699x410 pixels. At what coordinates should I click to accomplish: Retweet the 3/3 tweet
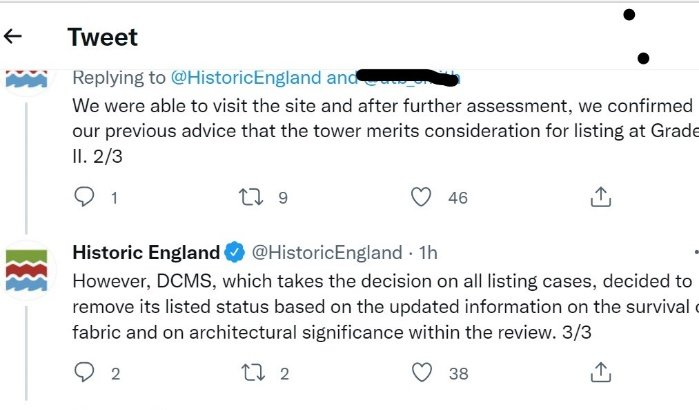pyautogui.click(x=253, y=373)
